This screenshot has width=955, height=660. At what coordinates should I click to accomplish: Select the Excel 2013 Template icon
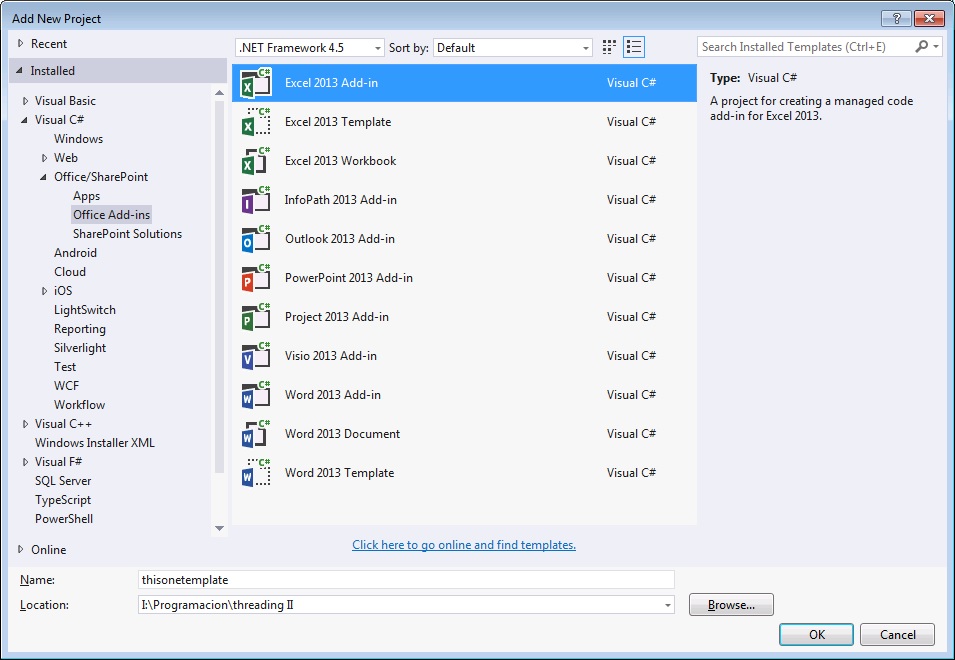[x=256, y=122]
